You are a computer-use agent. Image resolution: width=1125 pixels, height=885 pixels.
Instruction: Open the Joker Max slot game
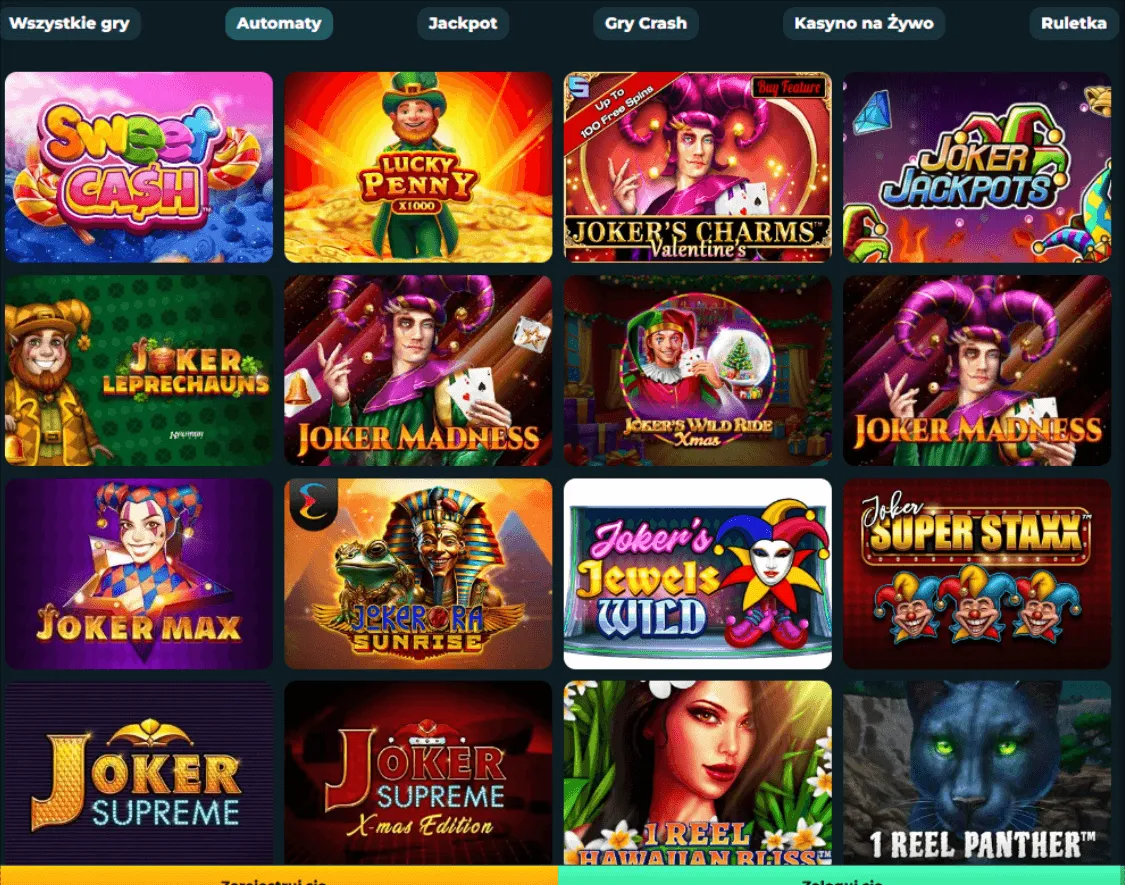(138, 573)
